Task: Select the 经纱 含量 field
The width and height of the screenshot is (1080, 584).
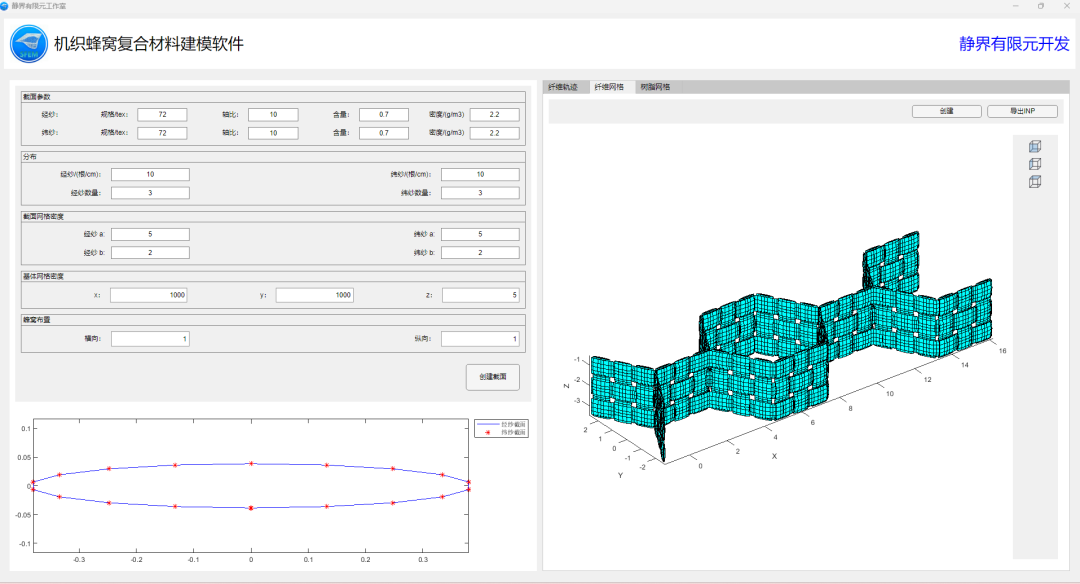Action: (384, 114)
